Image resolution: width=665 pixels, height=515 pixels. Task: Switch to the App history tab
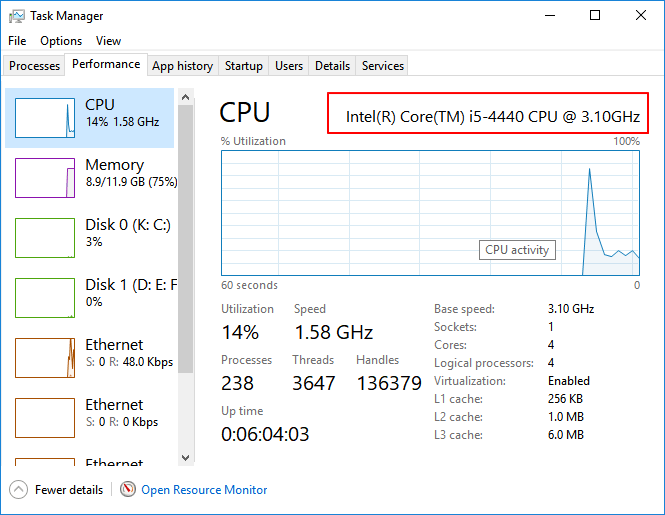[x=182, y=66]
